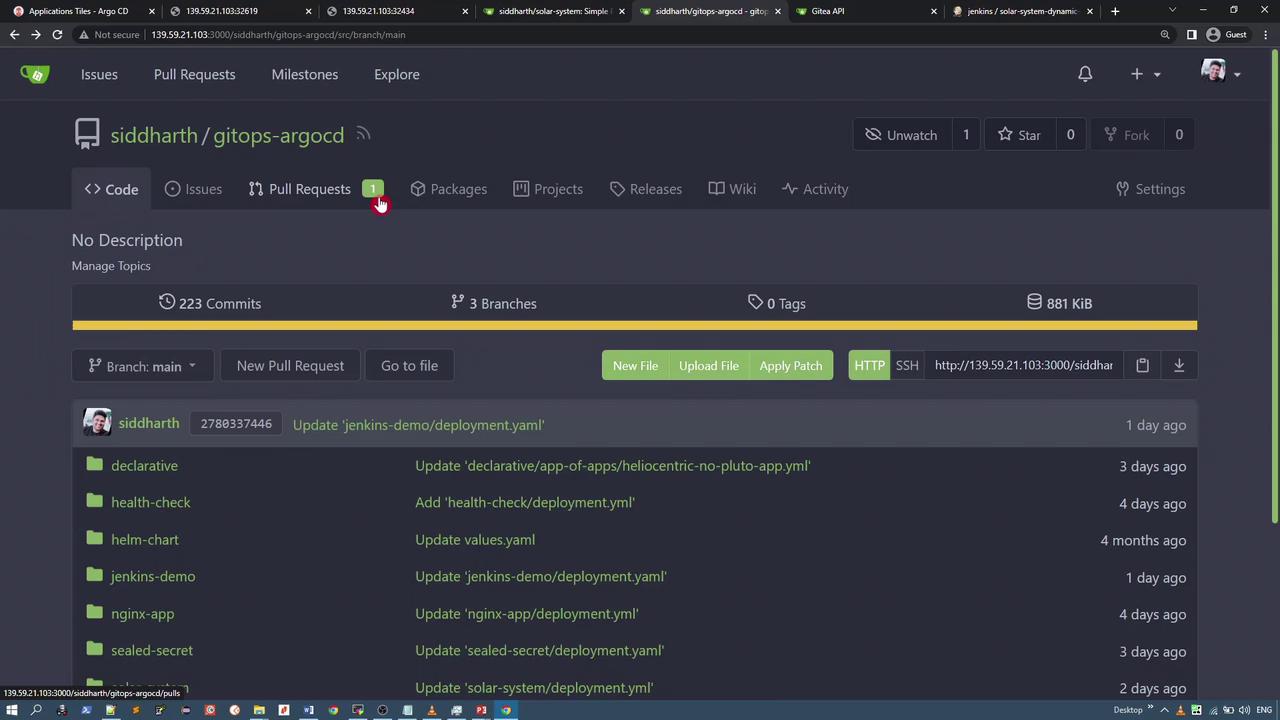1280x720 pixels.
Task: Open the Pull Requests repository tab
Action: (x=309, y=189)
